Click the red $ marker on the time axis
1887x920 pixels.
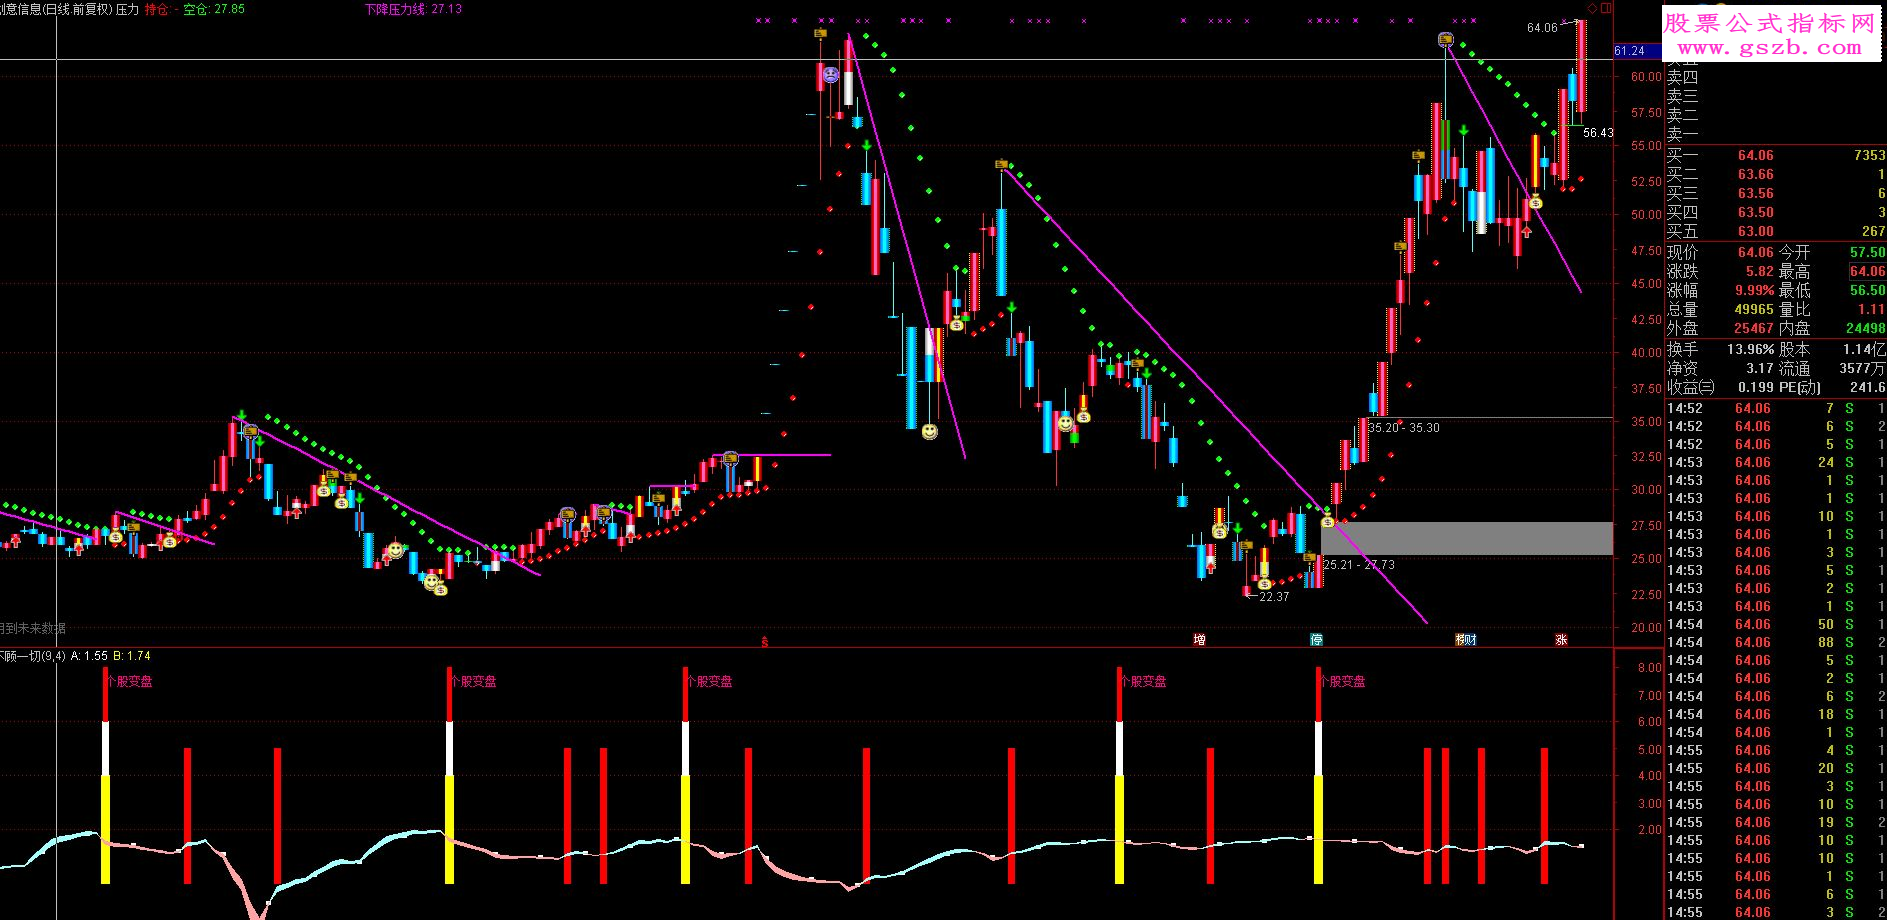765,642
